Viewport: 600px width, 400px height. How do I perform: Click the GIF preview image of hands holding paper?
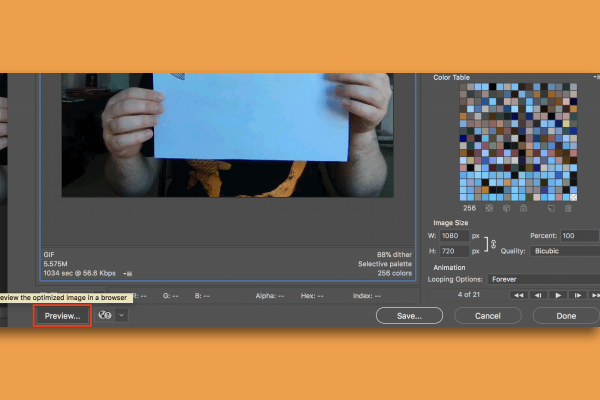228,135
